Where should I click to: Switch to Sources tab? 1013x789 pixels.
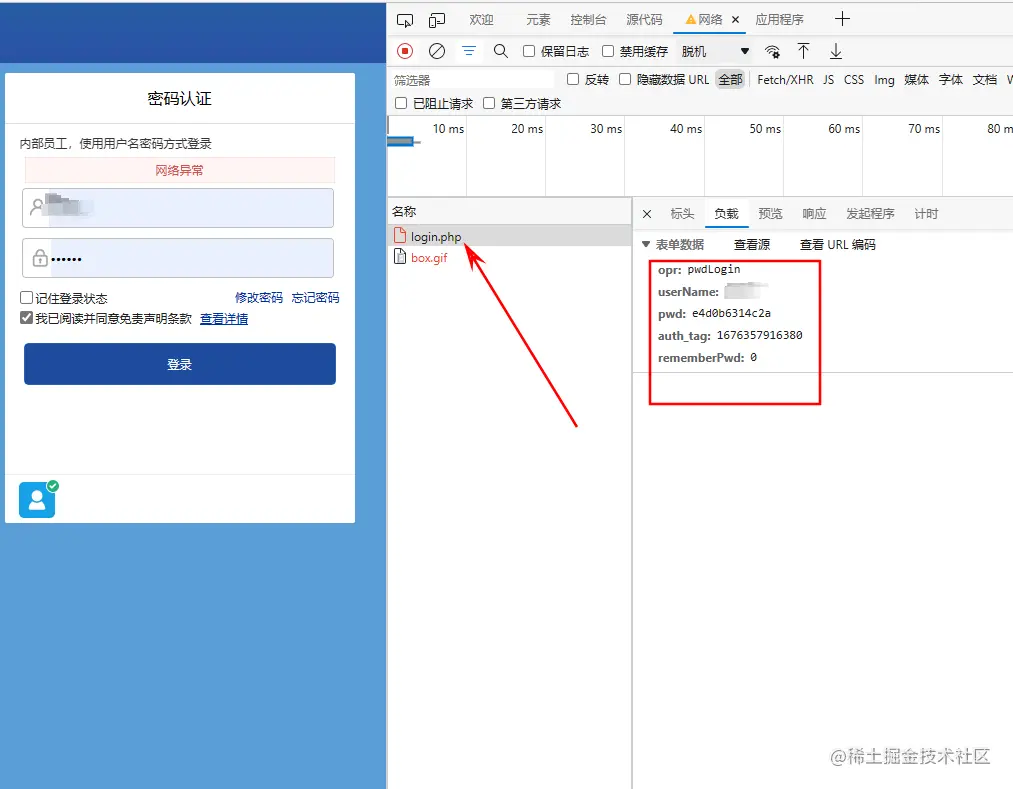coord(644,20)
